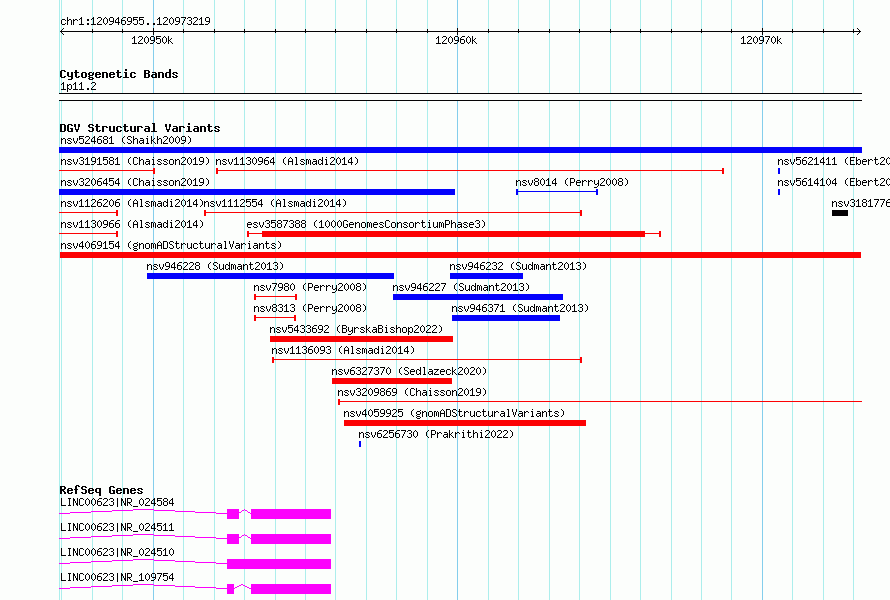This screenshot has height=600, width=890.
Task: Select nsv8313 (Perry2008) label
Action: [310, 308]
